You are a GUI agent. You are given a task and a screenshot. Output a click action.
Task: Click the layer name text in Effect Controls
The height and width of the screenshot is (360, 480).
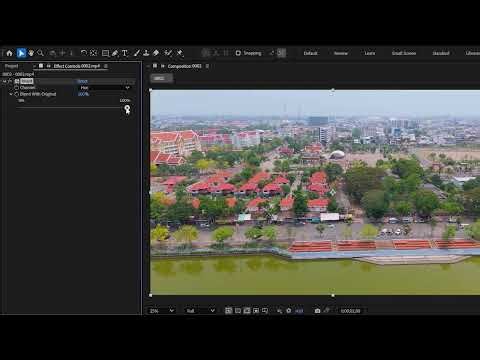[x=18, y=74]
